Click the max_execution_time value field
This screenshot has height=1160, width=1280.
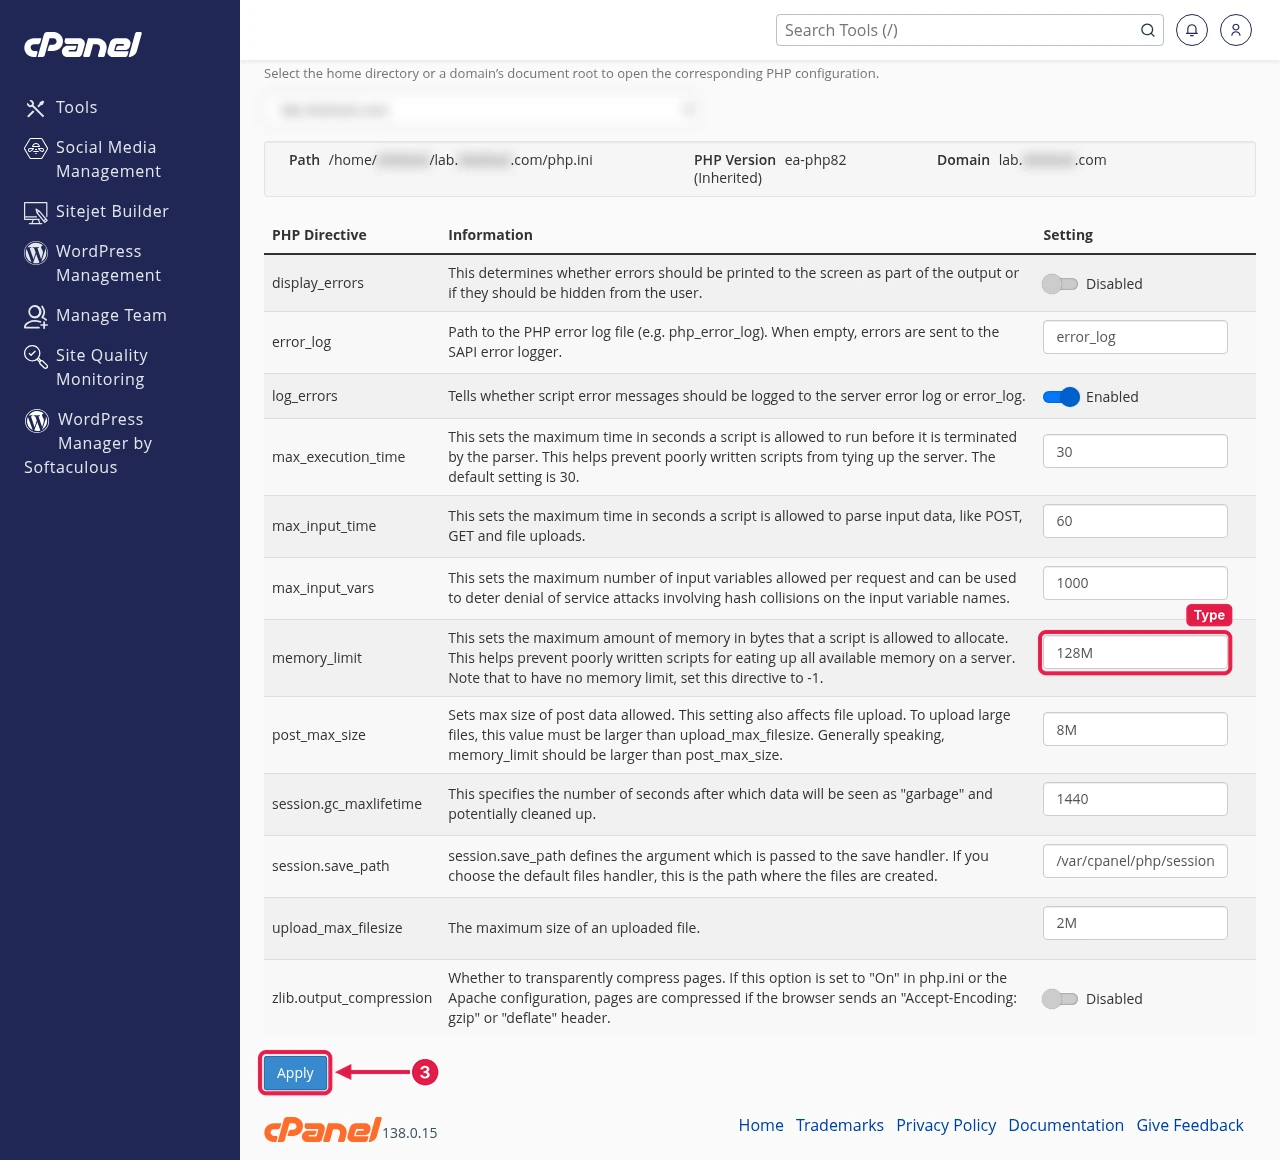point(1135,452)
